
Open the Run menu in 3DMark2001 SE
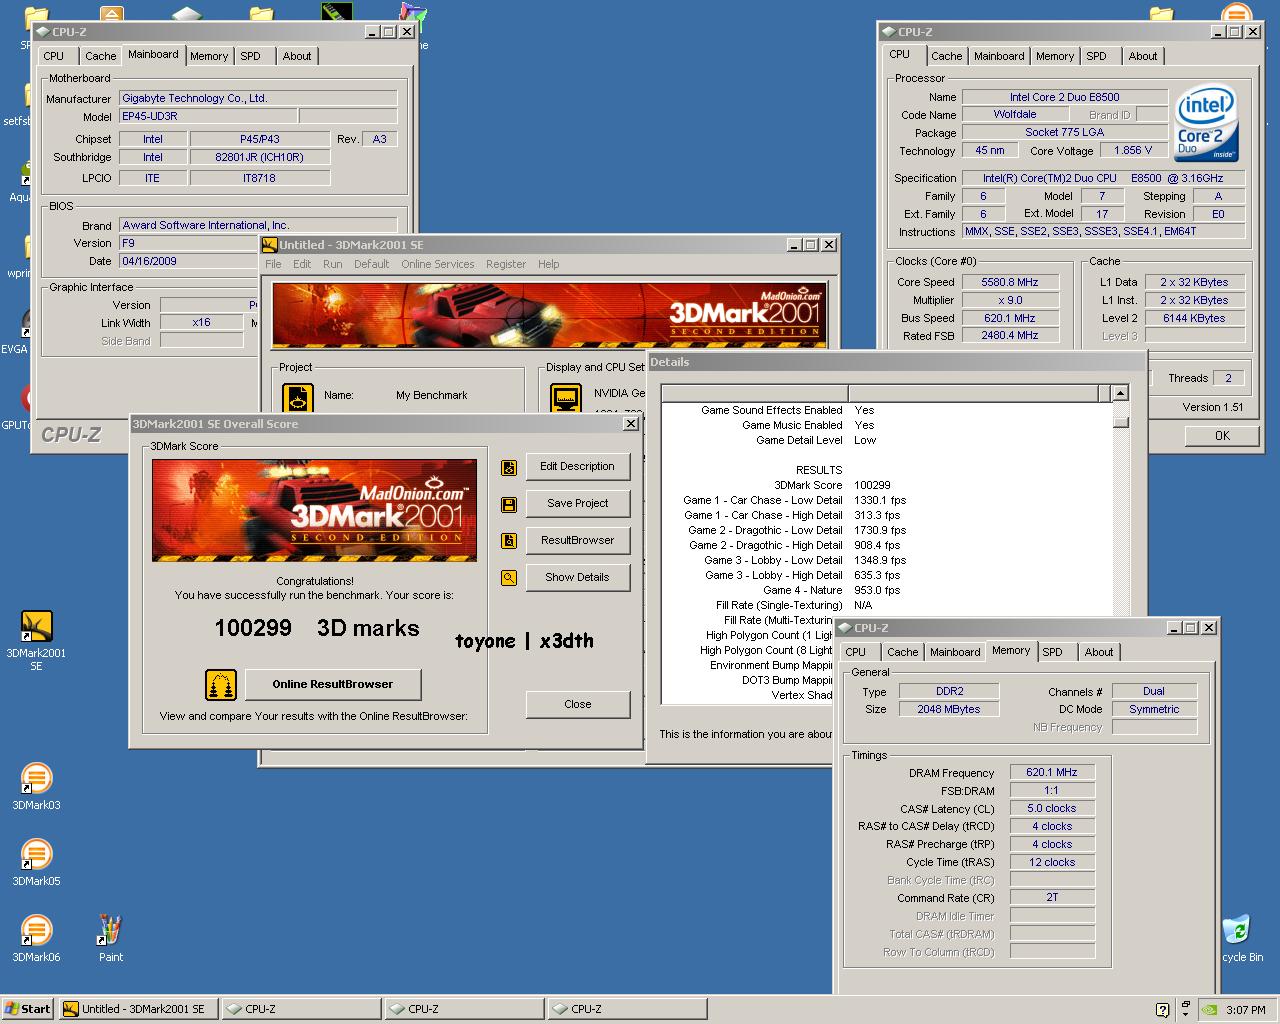(x=332, y=264)
